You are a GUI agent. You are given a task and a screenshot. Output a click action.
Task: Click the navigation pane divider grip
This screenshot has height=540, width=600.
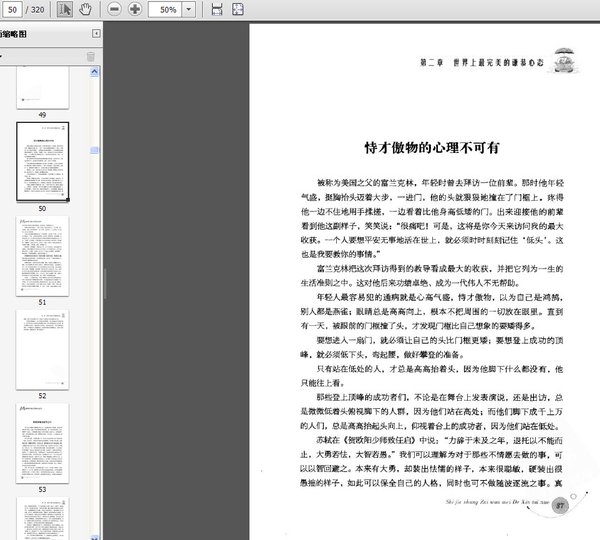105,283
